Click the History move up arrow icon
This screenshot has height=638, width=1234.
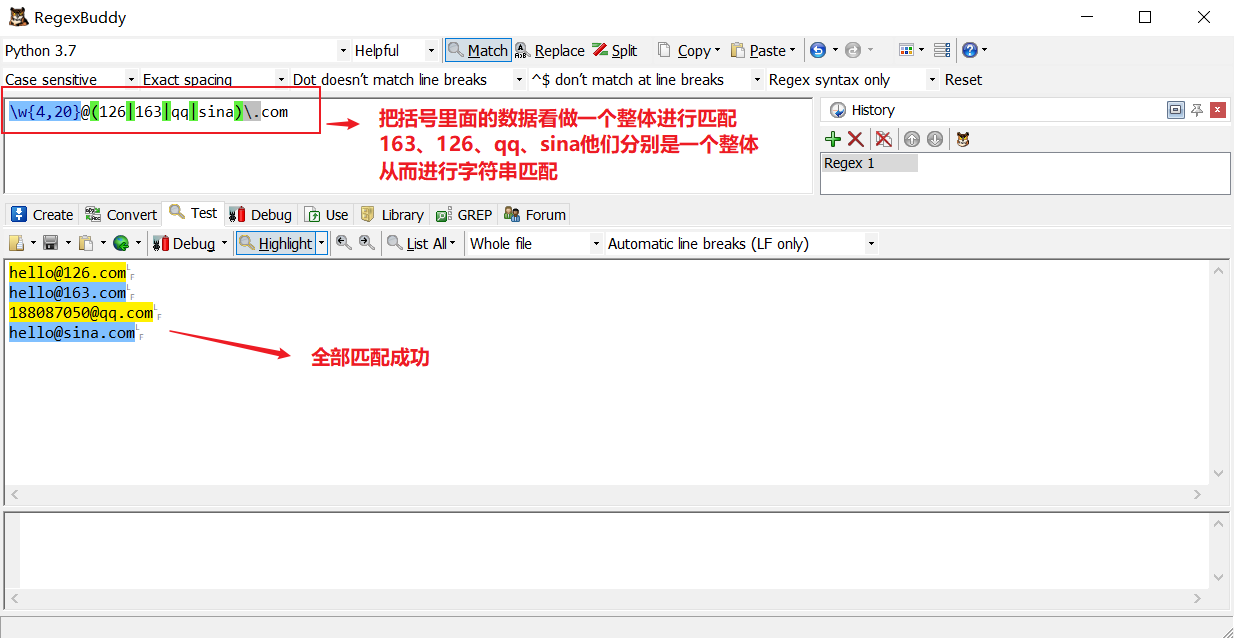tap(911, 139)
